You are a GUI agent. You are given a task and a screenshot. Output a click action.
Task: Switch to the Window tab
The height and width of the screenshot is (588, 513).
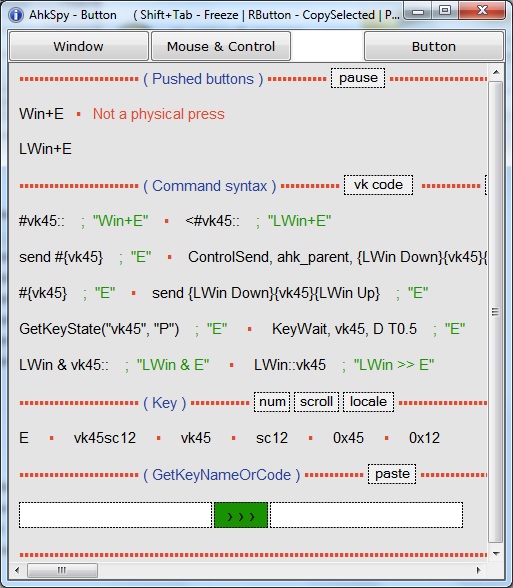78,46
